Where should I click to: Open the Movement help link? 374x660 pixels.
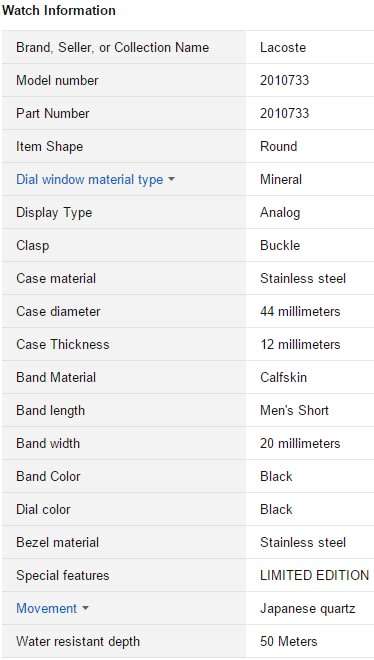pyautogui.click(x=46, y=608)
